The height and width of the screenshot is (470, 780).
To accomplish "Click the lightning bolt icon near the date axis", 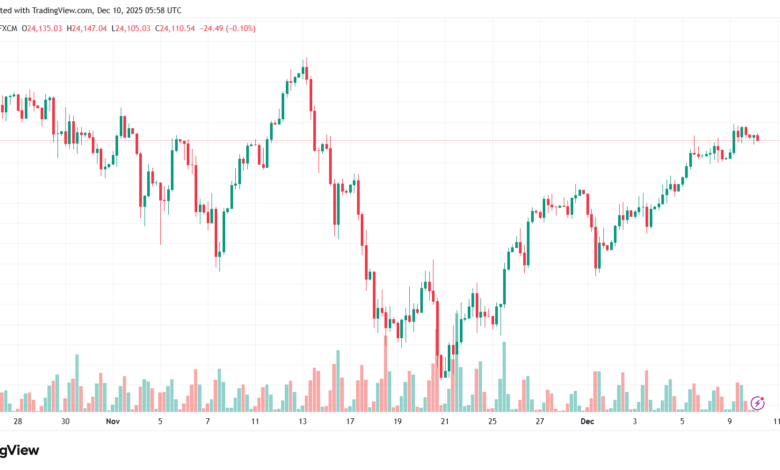I will tap(757, 403).
